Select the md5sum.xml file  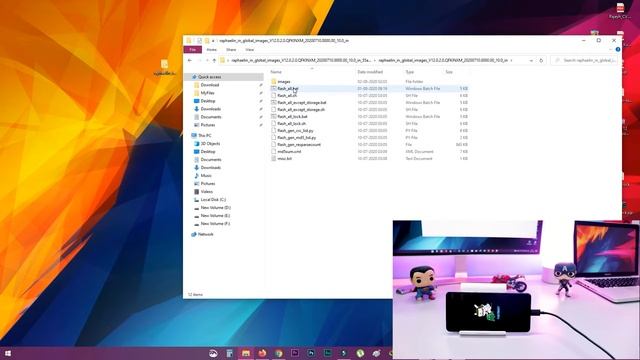click(289, 151)
